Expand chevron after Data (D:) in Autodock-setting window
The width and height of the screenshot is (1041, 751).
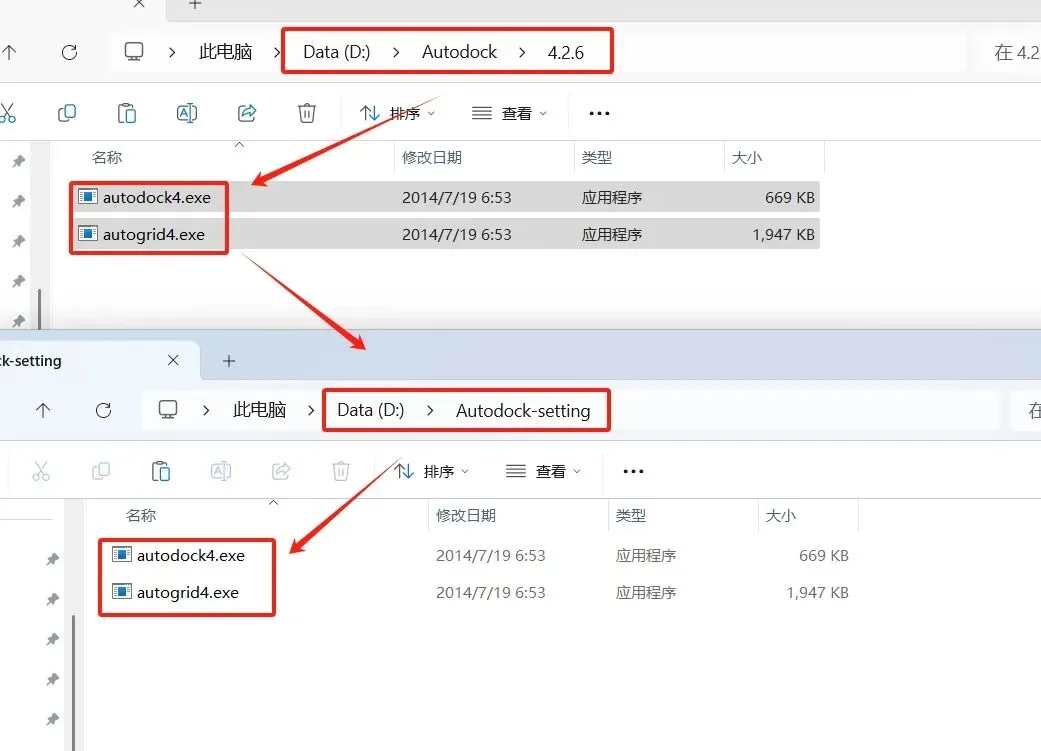point(430,410)
